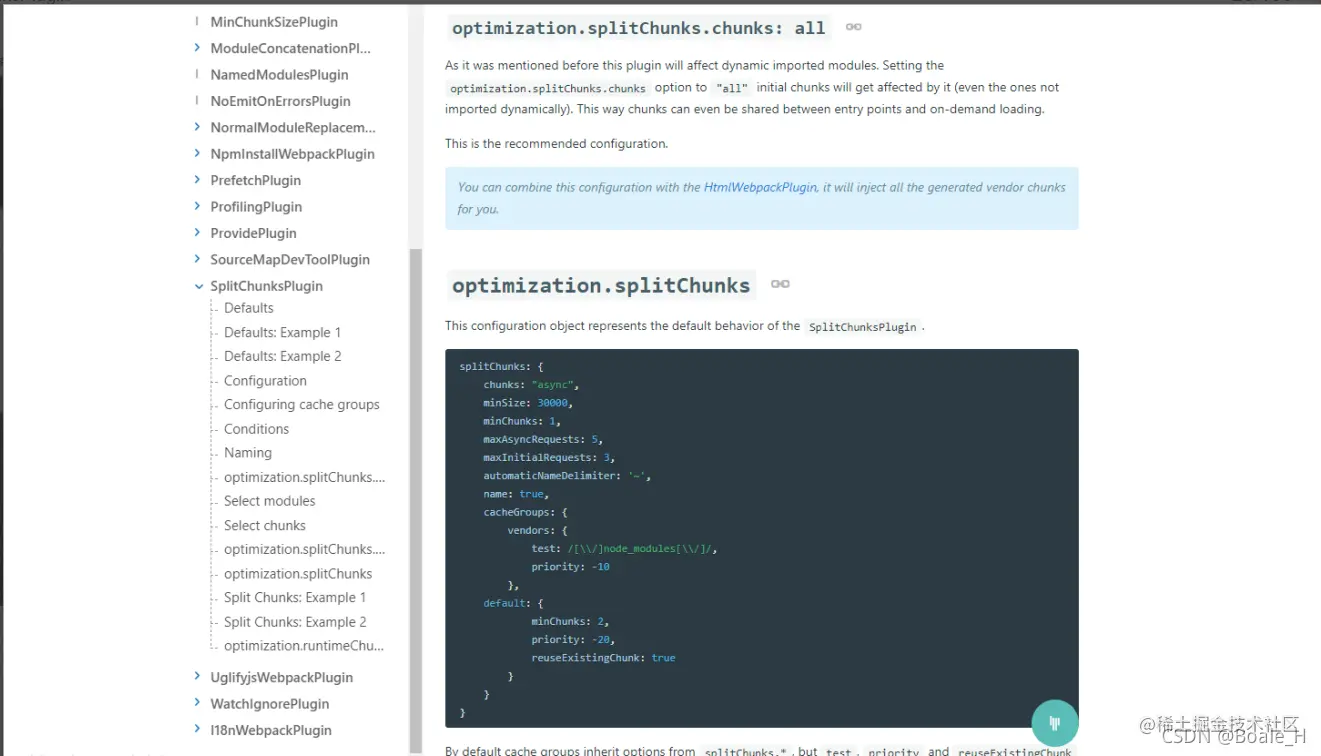Expand the NpmInstallWebpackPlugin item arrow
The image size is (1321, 756).
[x=198, y=154]
